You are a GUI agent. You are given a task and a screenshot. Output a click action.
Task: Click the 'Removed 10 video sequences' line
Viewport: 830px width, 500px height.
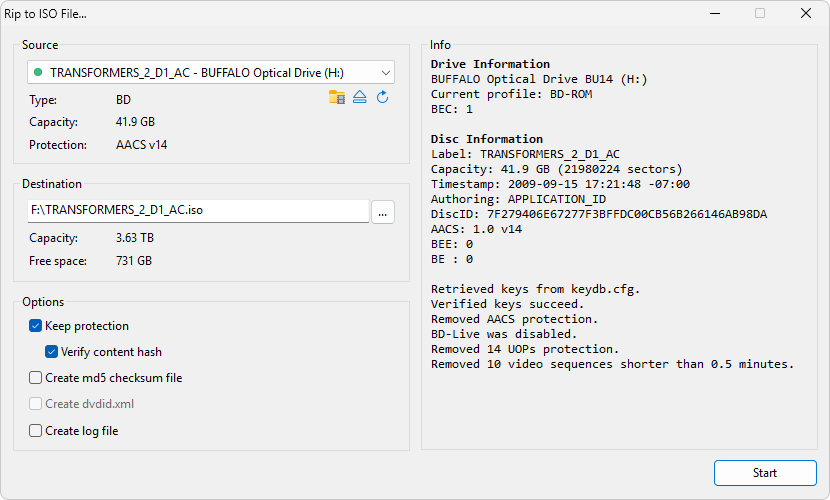click(x=612, y=364)
